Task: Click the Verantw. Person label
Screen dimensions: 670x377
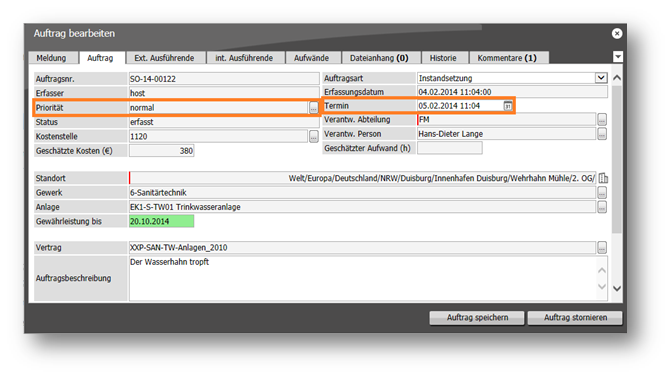Action: 353,134
